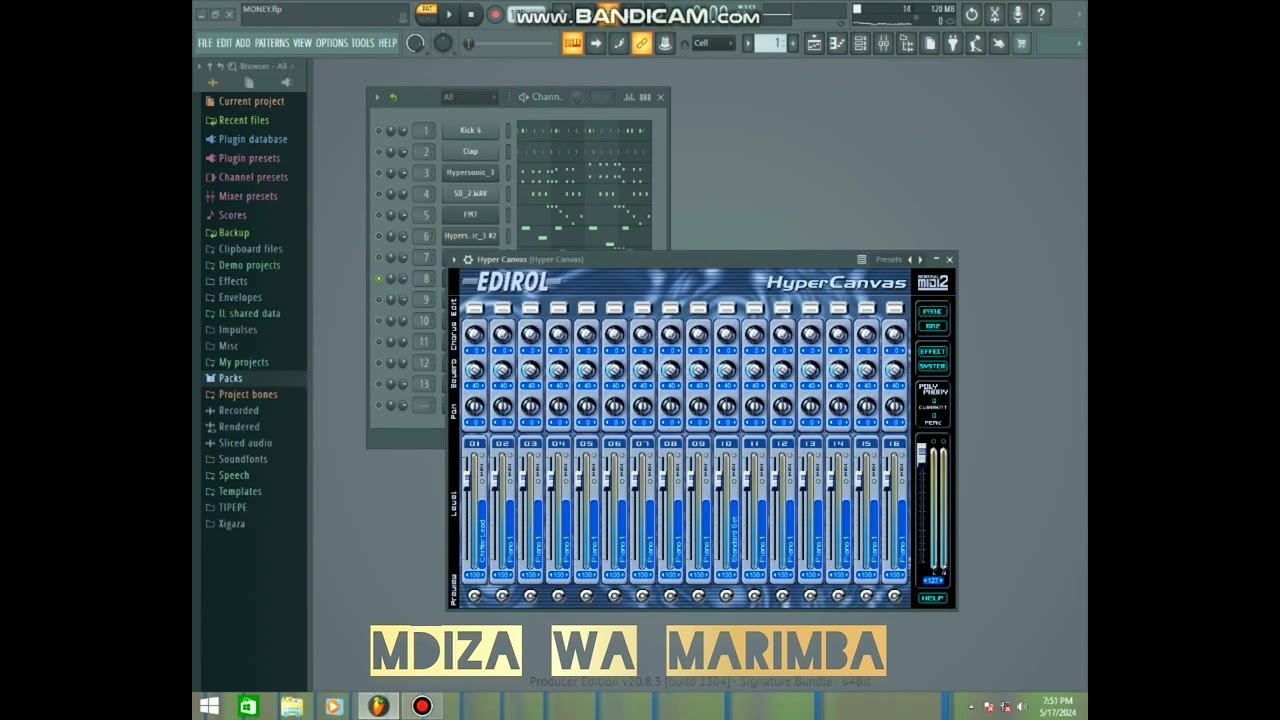Toggle Hyper Canvas part 01 Edit button

[474, 308]
